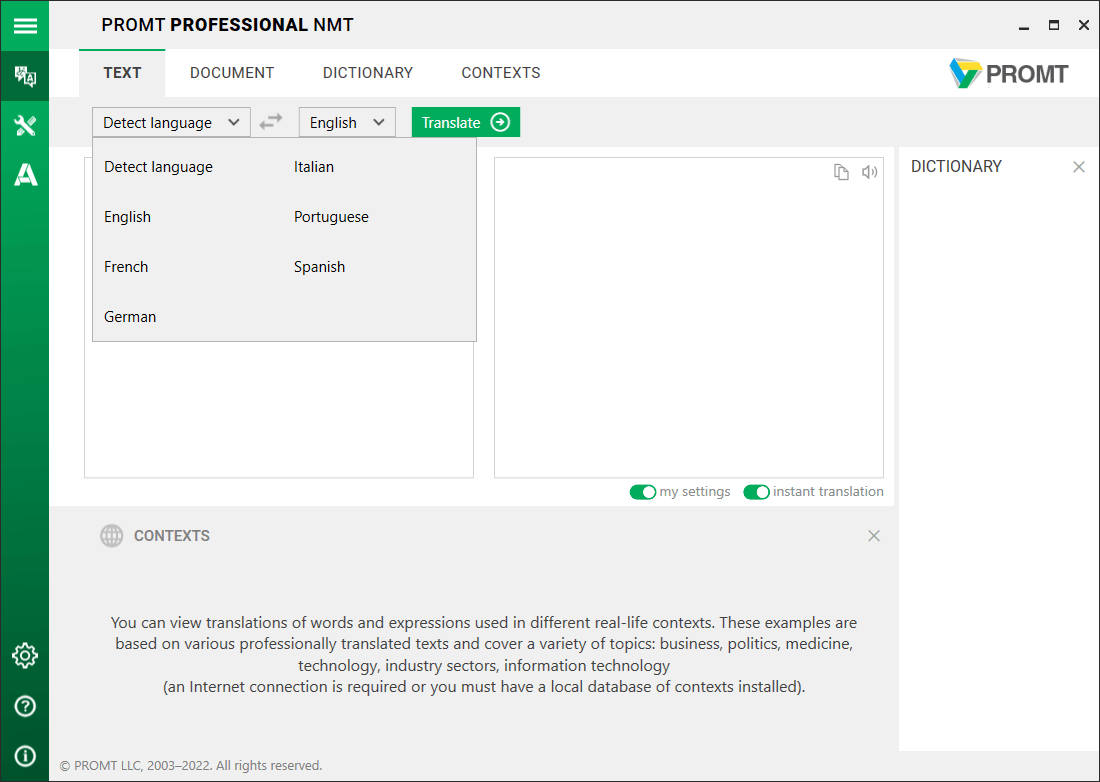
Task: Open the English target language dropdown
Action: coord(347,122)
